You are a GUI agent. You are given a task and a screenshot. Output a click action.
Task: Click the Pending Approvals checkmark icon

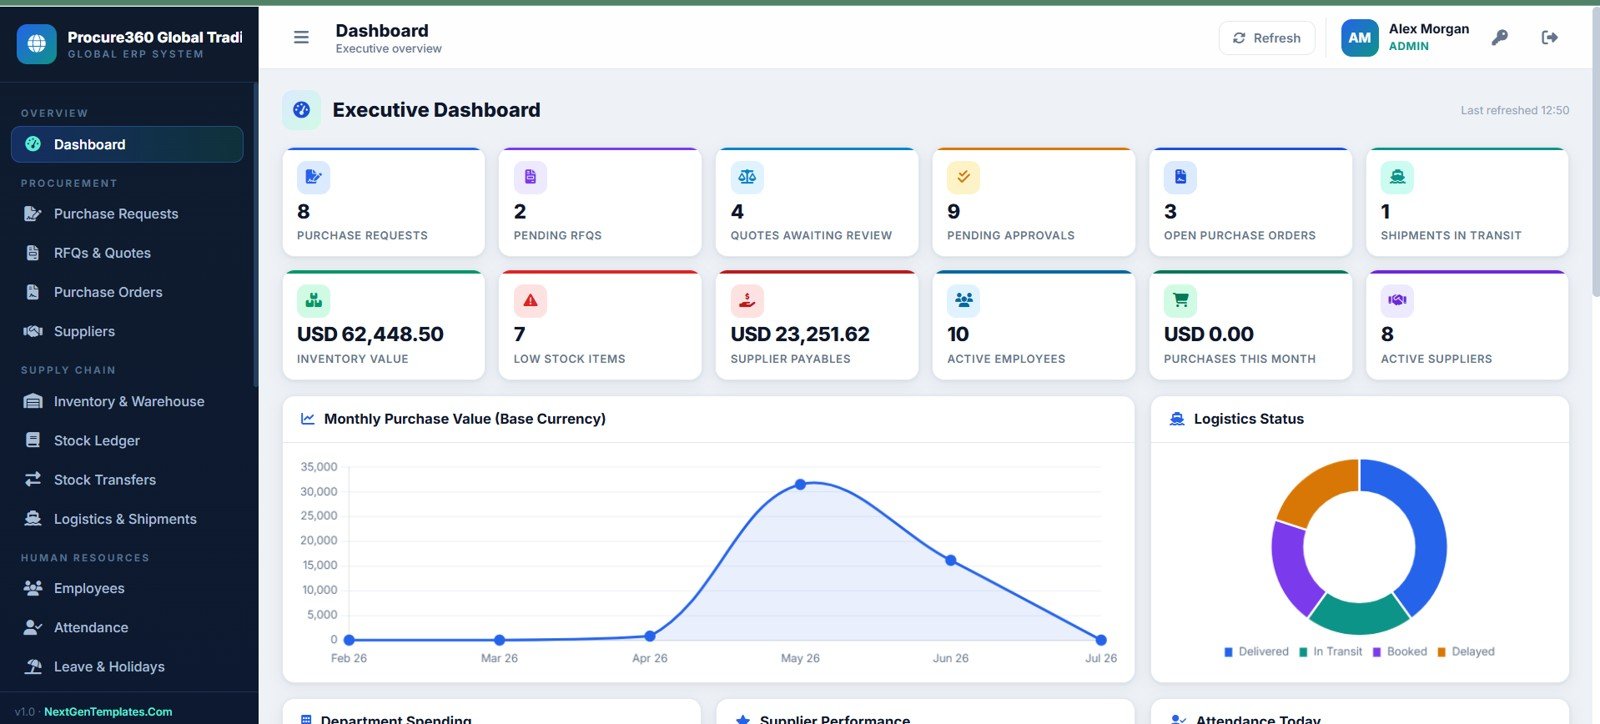963,177
